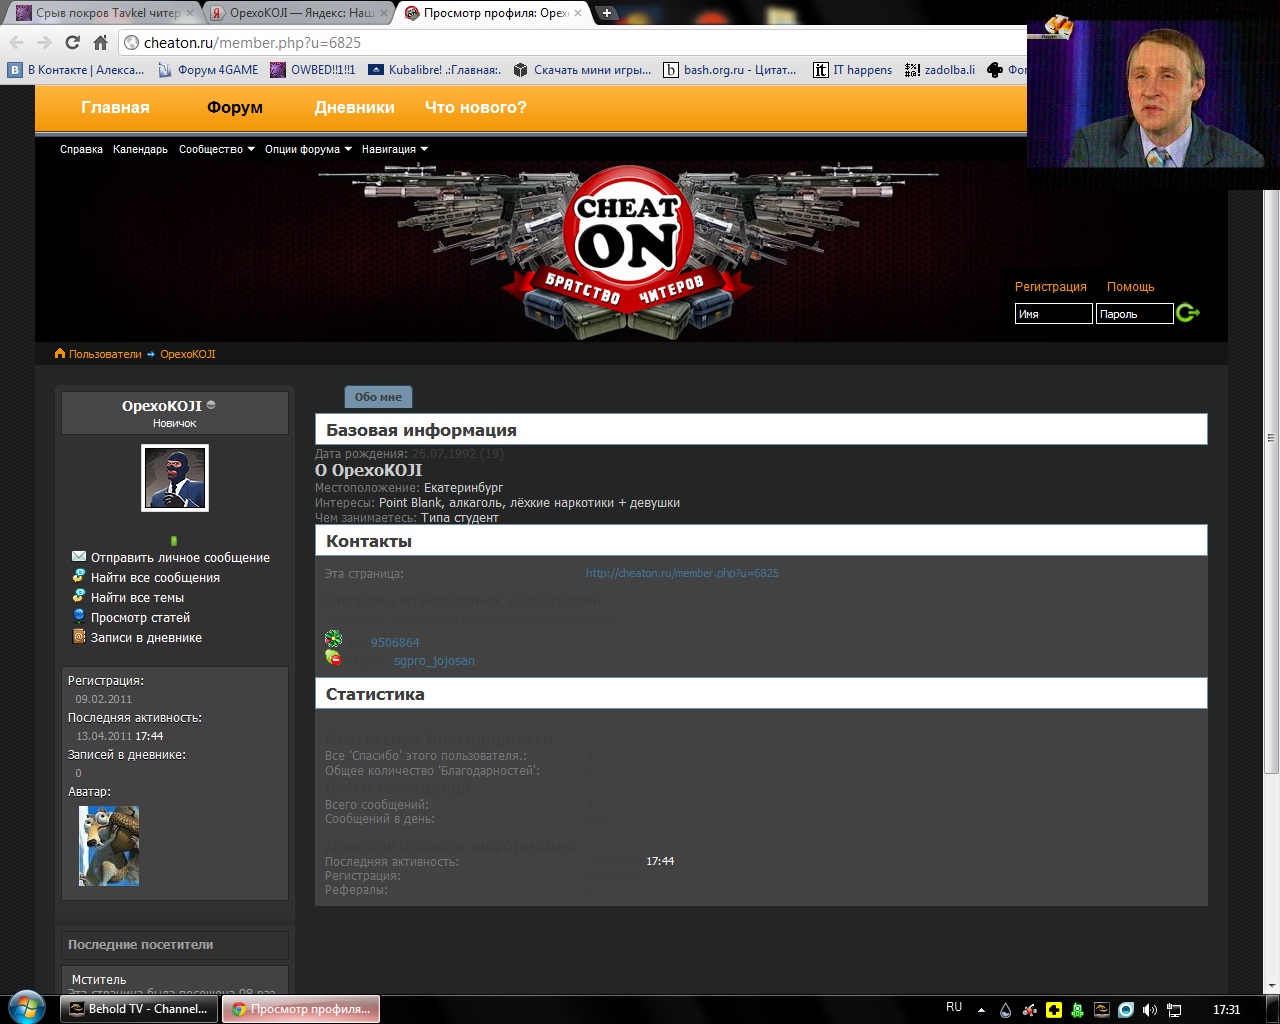Open visitor 'Мститель' profile link
Screen dimensions: 1280x1024
point(99,980)
